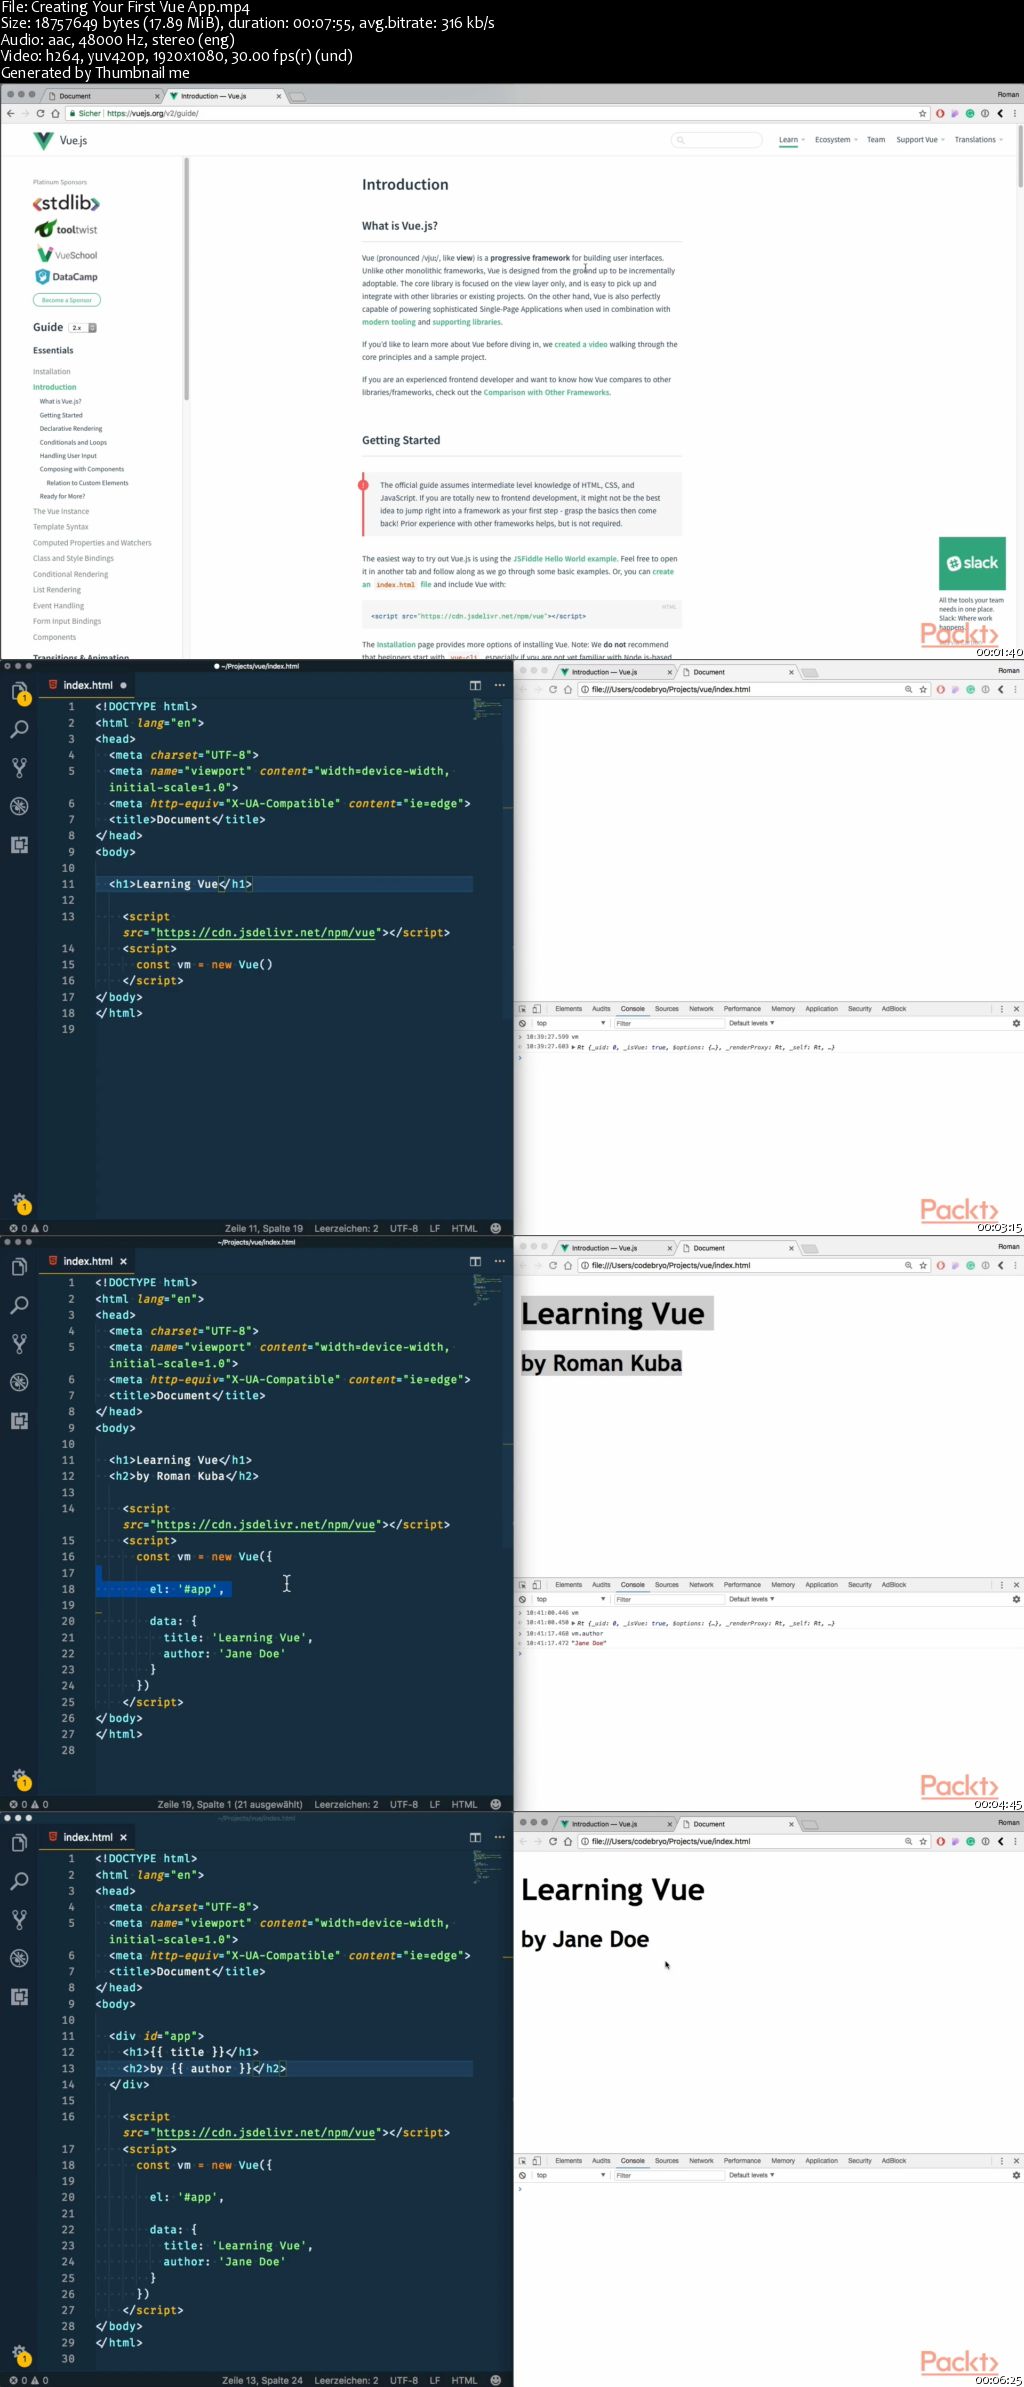The width and height of the screenshot is (1024, 2387).
Task: Open the JSFiddle Hello World example link
Action: (x=565, y=559)
